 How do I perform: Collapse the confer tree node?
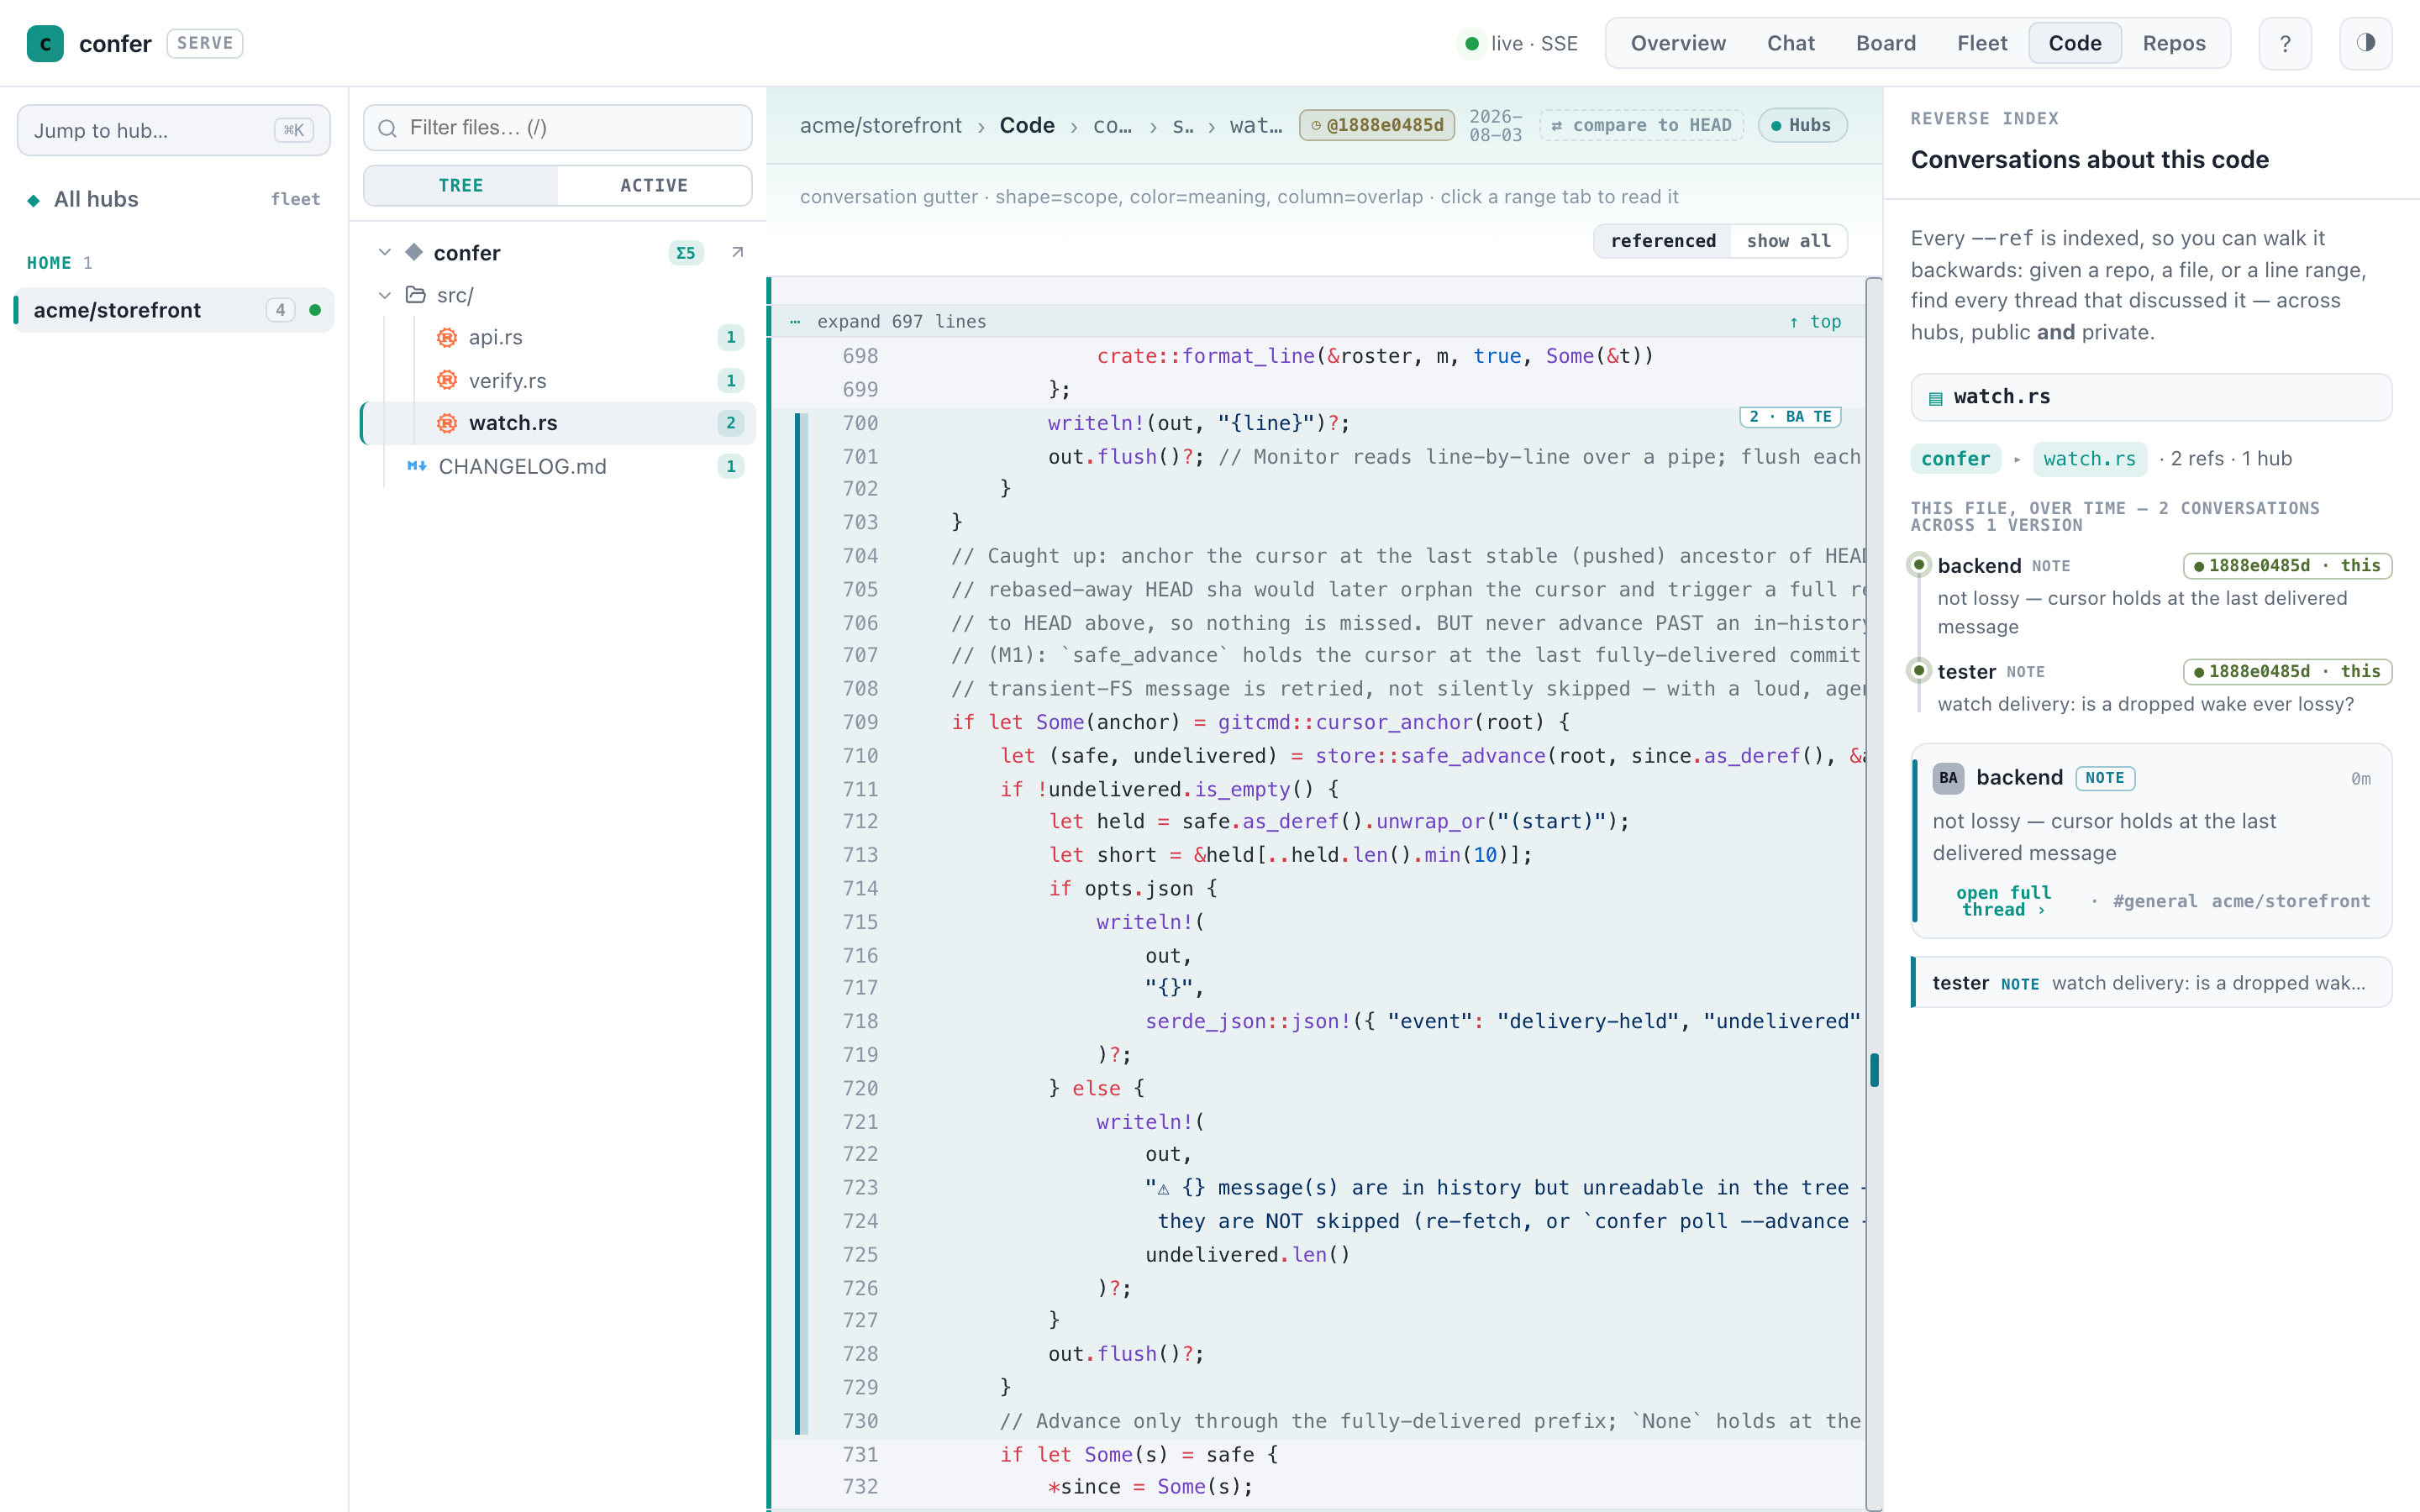385,252
